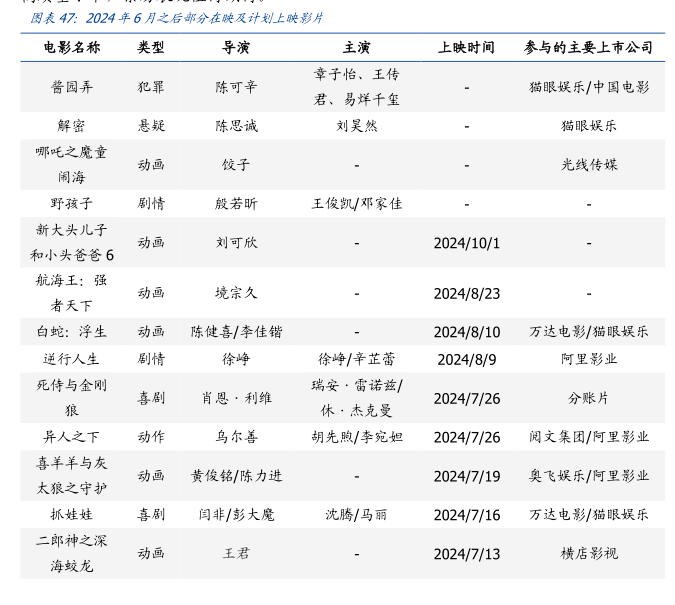The image size is (675, 605).
Task: Click the "电影名称" column header
Action: [x=72, y=47]
